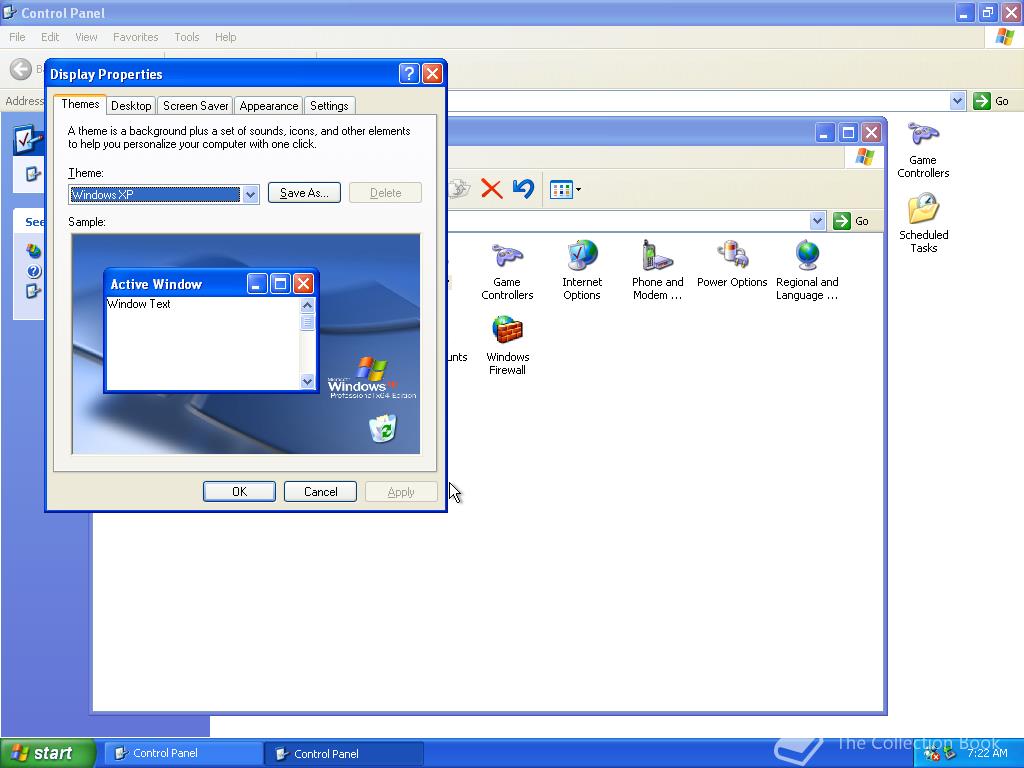Open the Help menu

click(x=225, y=37)
